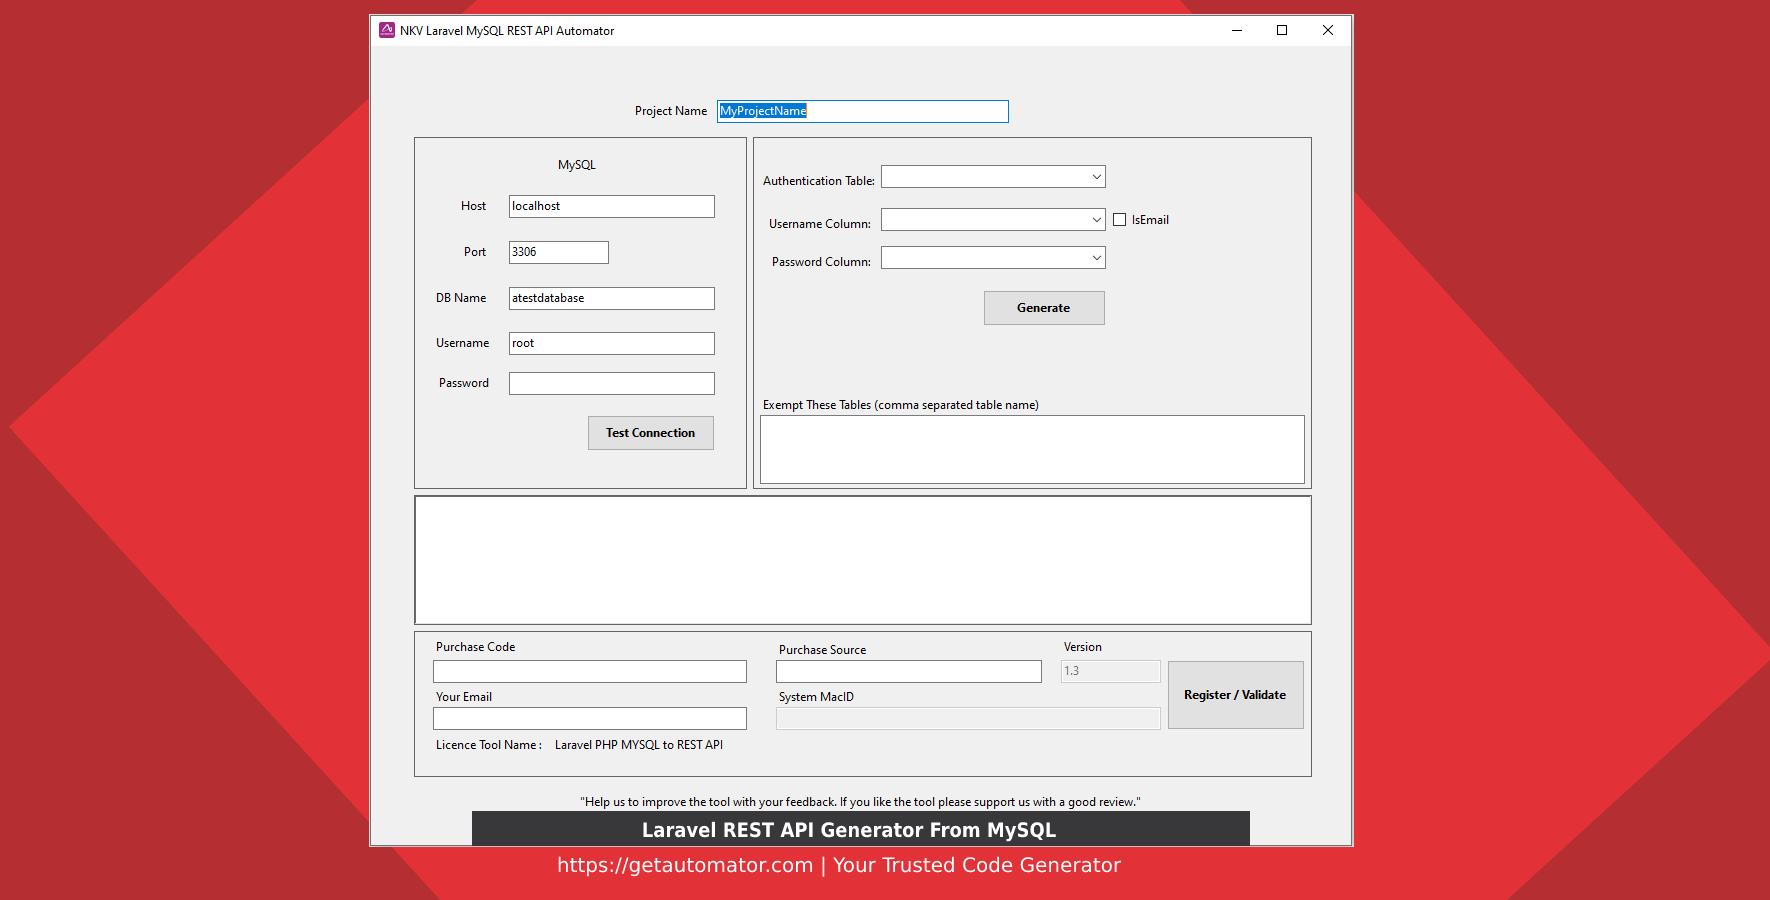This screenshot has height=900, width=1770.
Task: Click the Exempt These Tables label
Action: [901, 405]
